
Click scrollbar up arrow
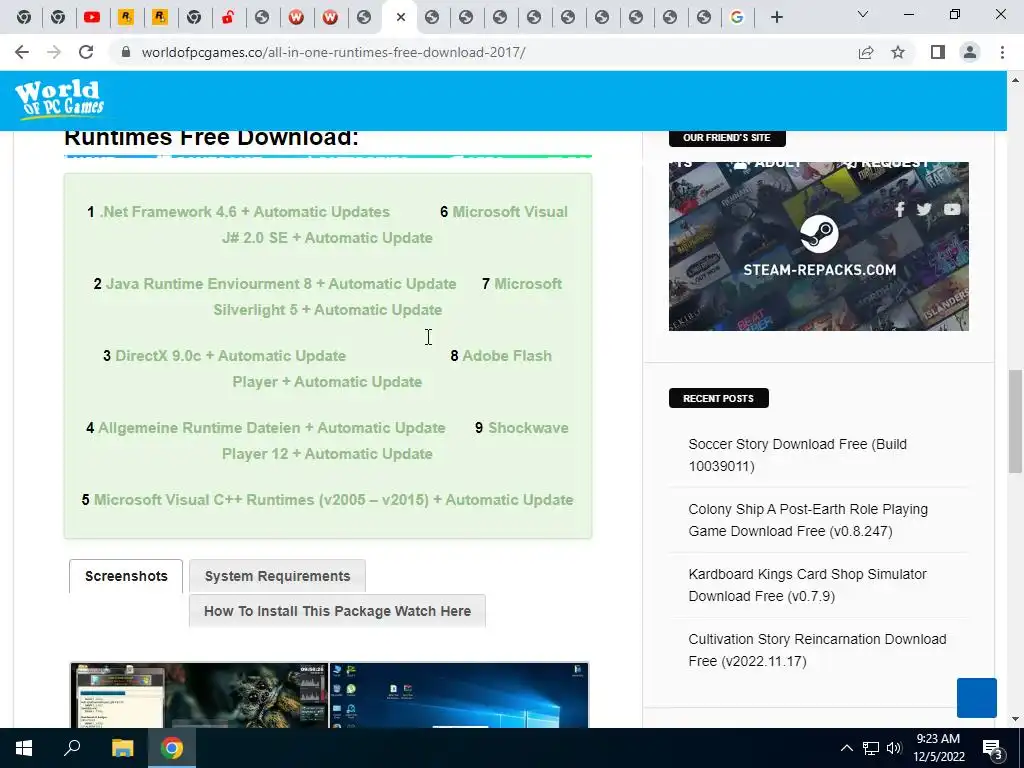click(1015, 80)
